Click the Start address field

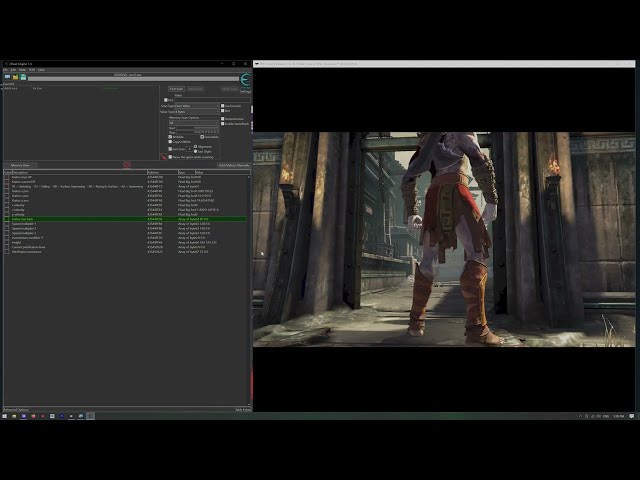(198, 128)
